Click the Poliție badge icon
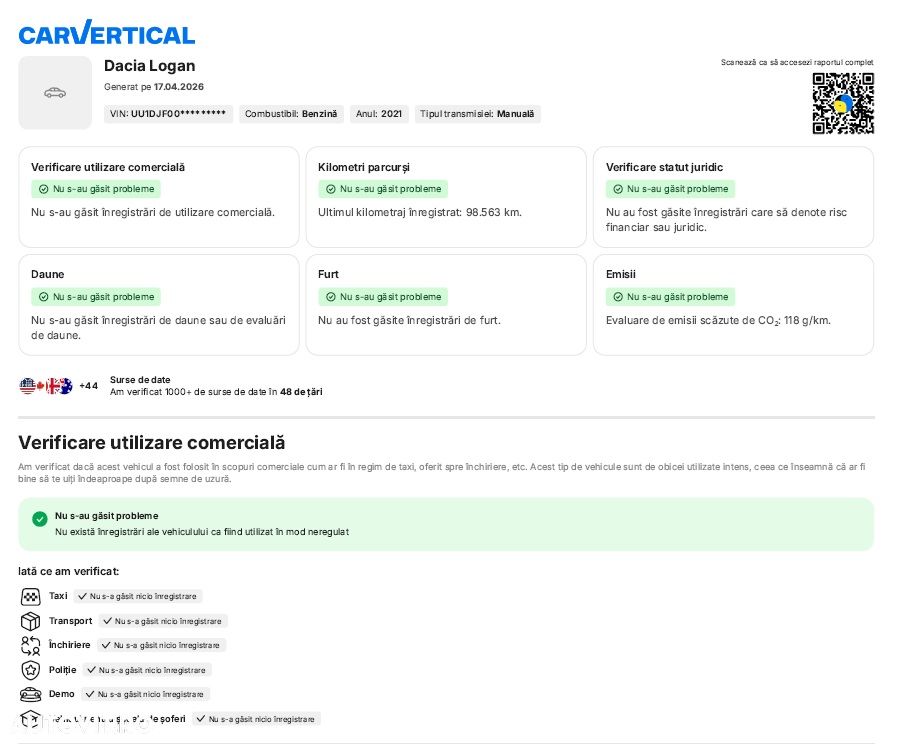899x744 pixels. coord(30,669)
